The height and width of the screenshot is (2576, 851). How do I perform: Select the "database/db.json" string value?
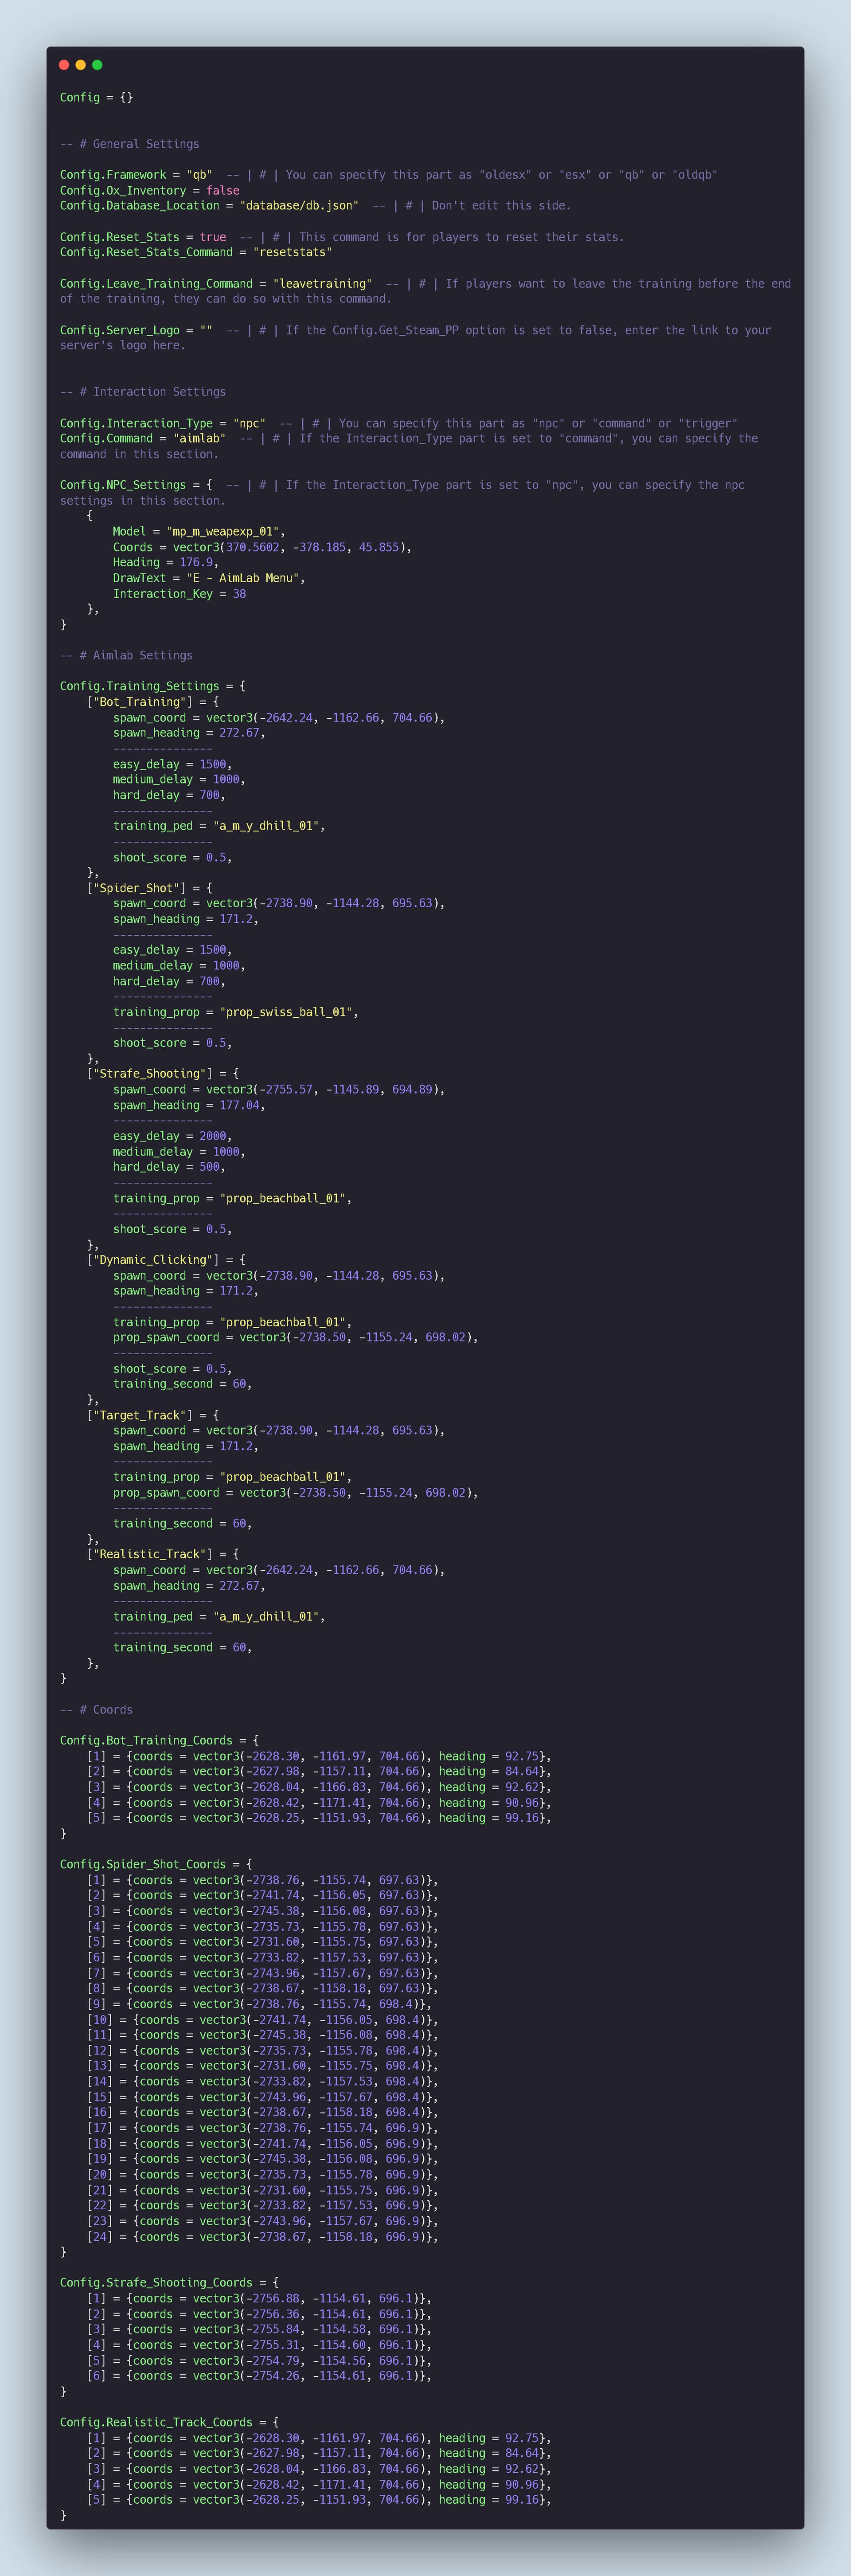pos(299,206)
